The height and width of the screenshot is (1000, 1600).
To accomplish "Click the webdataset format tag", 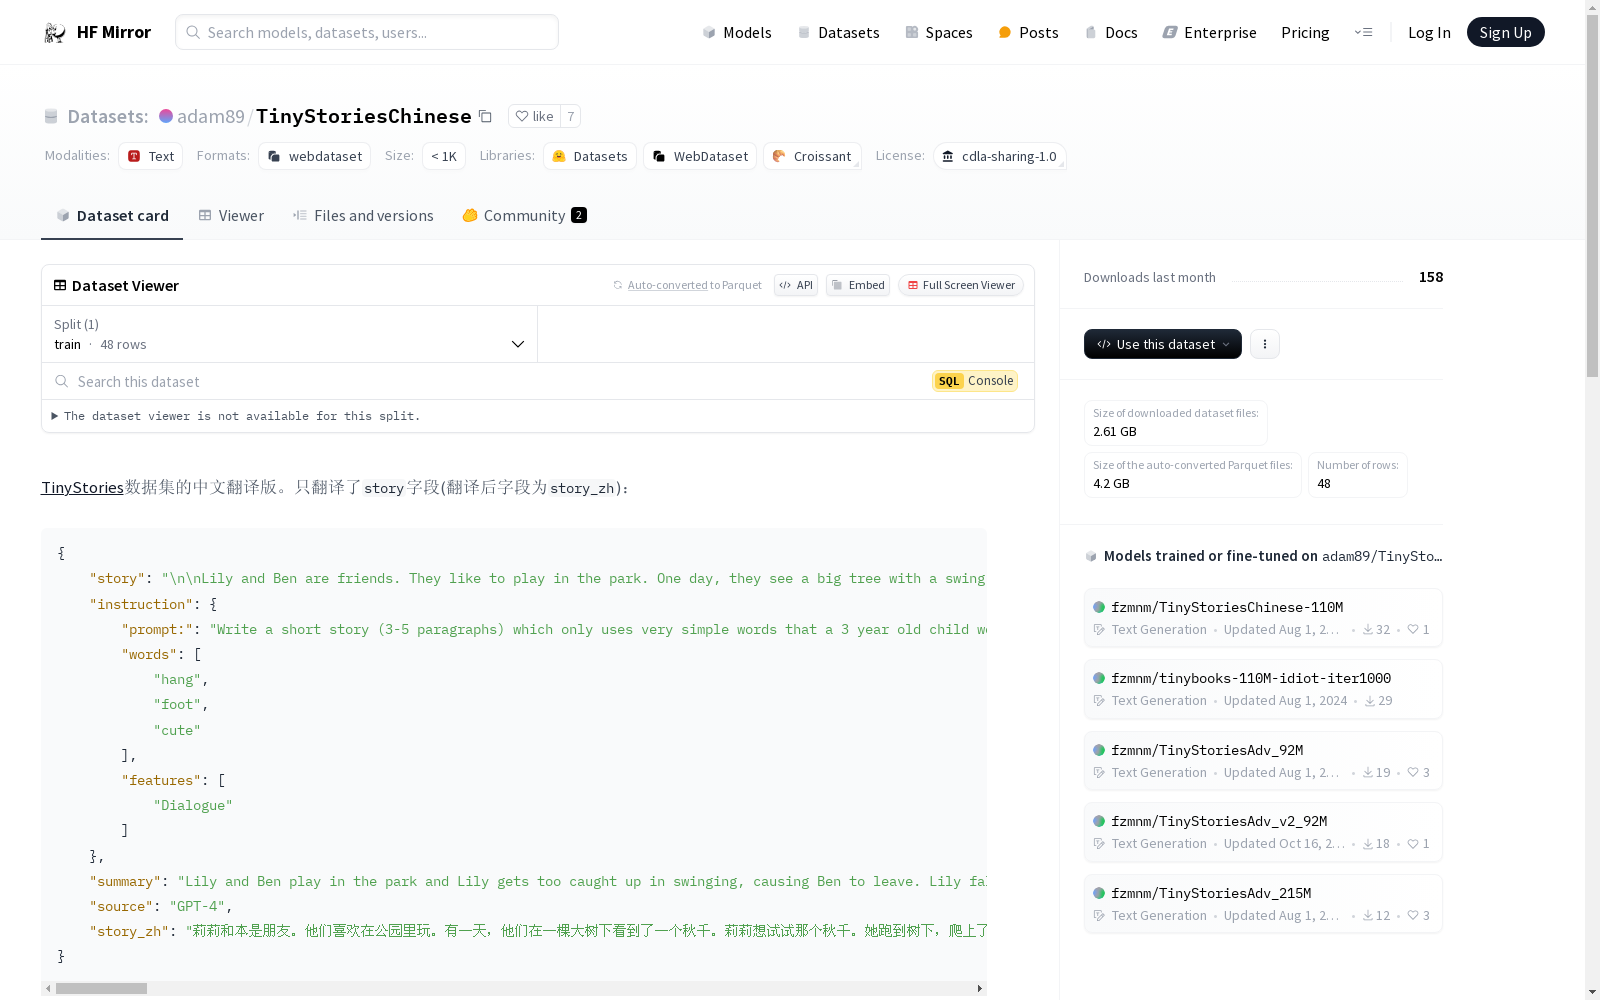I will tap(314, 156).
